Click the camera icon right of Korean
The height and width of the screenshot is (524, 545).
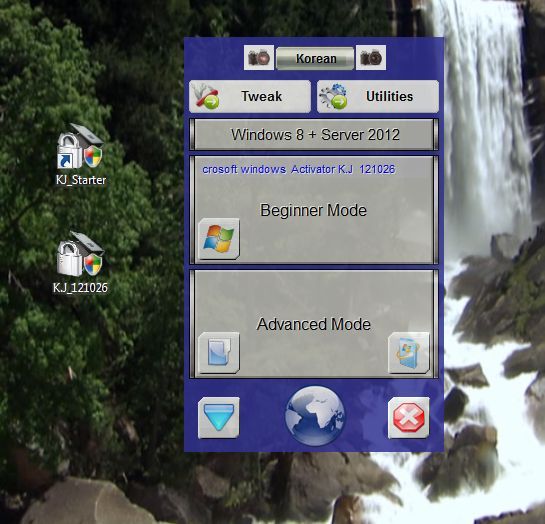(371, 57)
